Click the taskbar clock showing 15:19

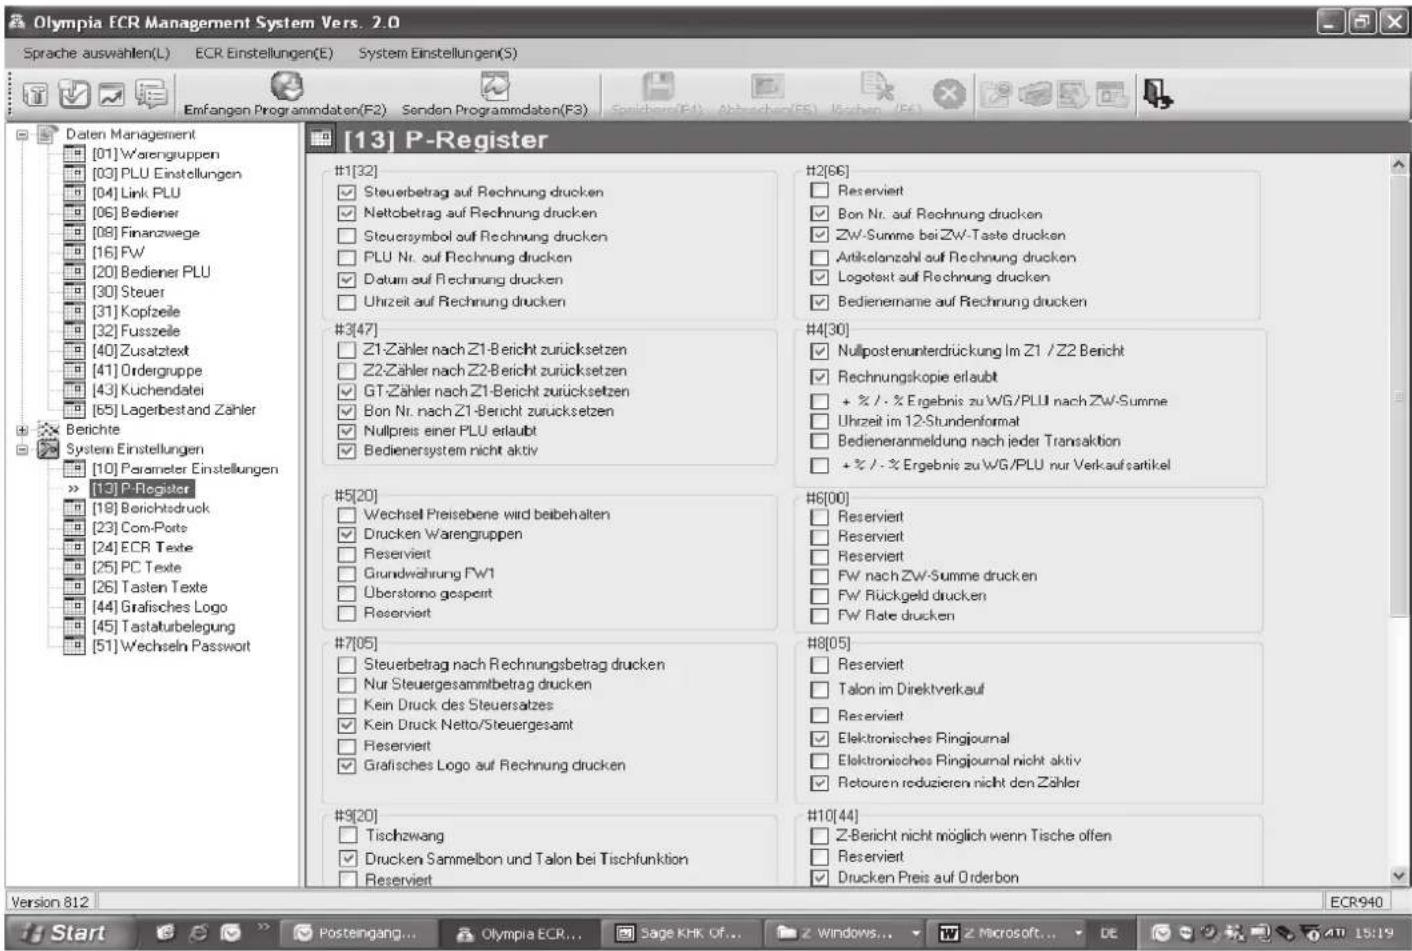click(x=1375, y=933)
